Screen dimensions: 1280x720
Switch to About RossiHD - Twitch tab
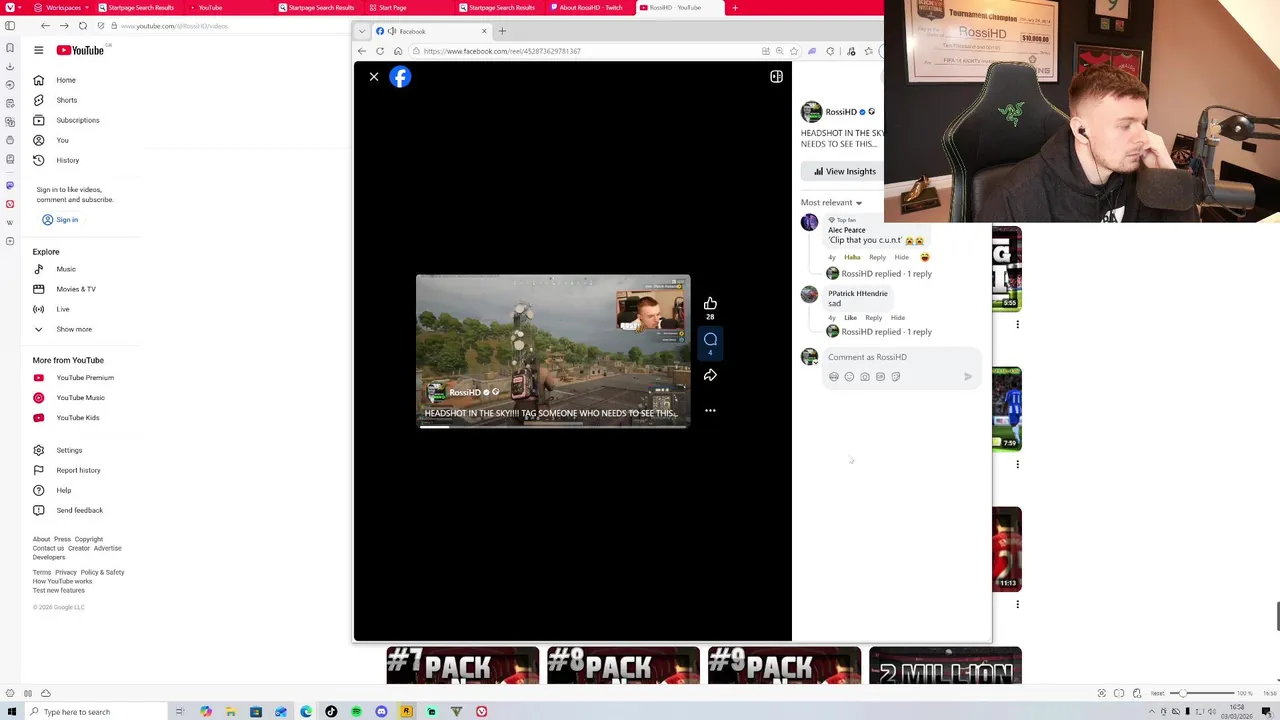tap(590, 8)
